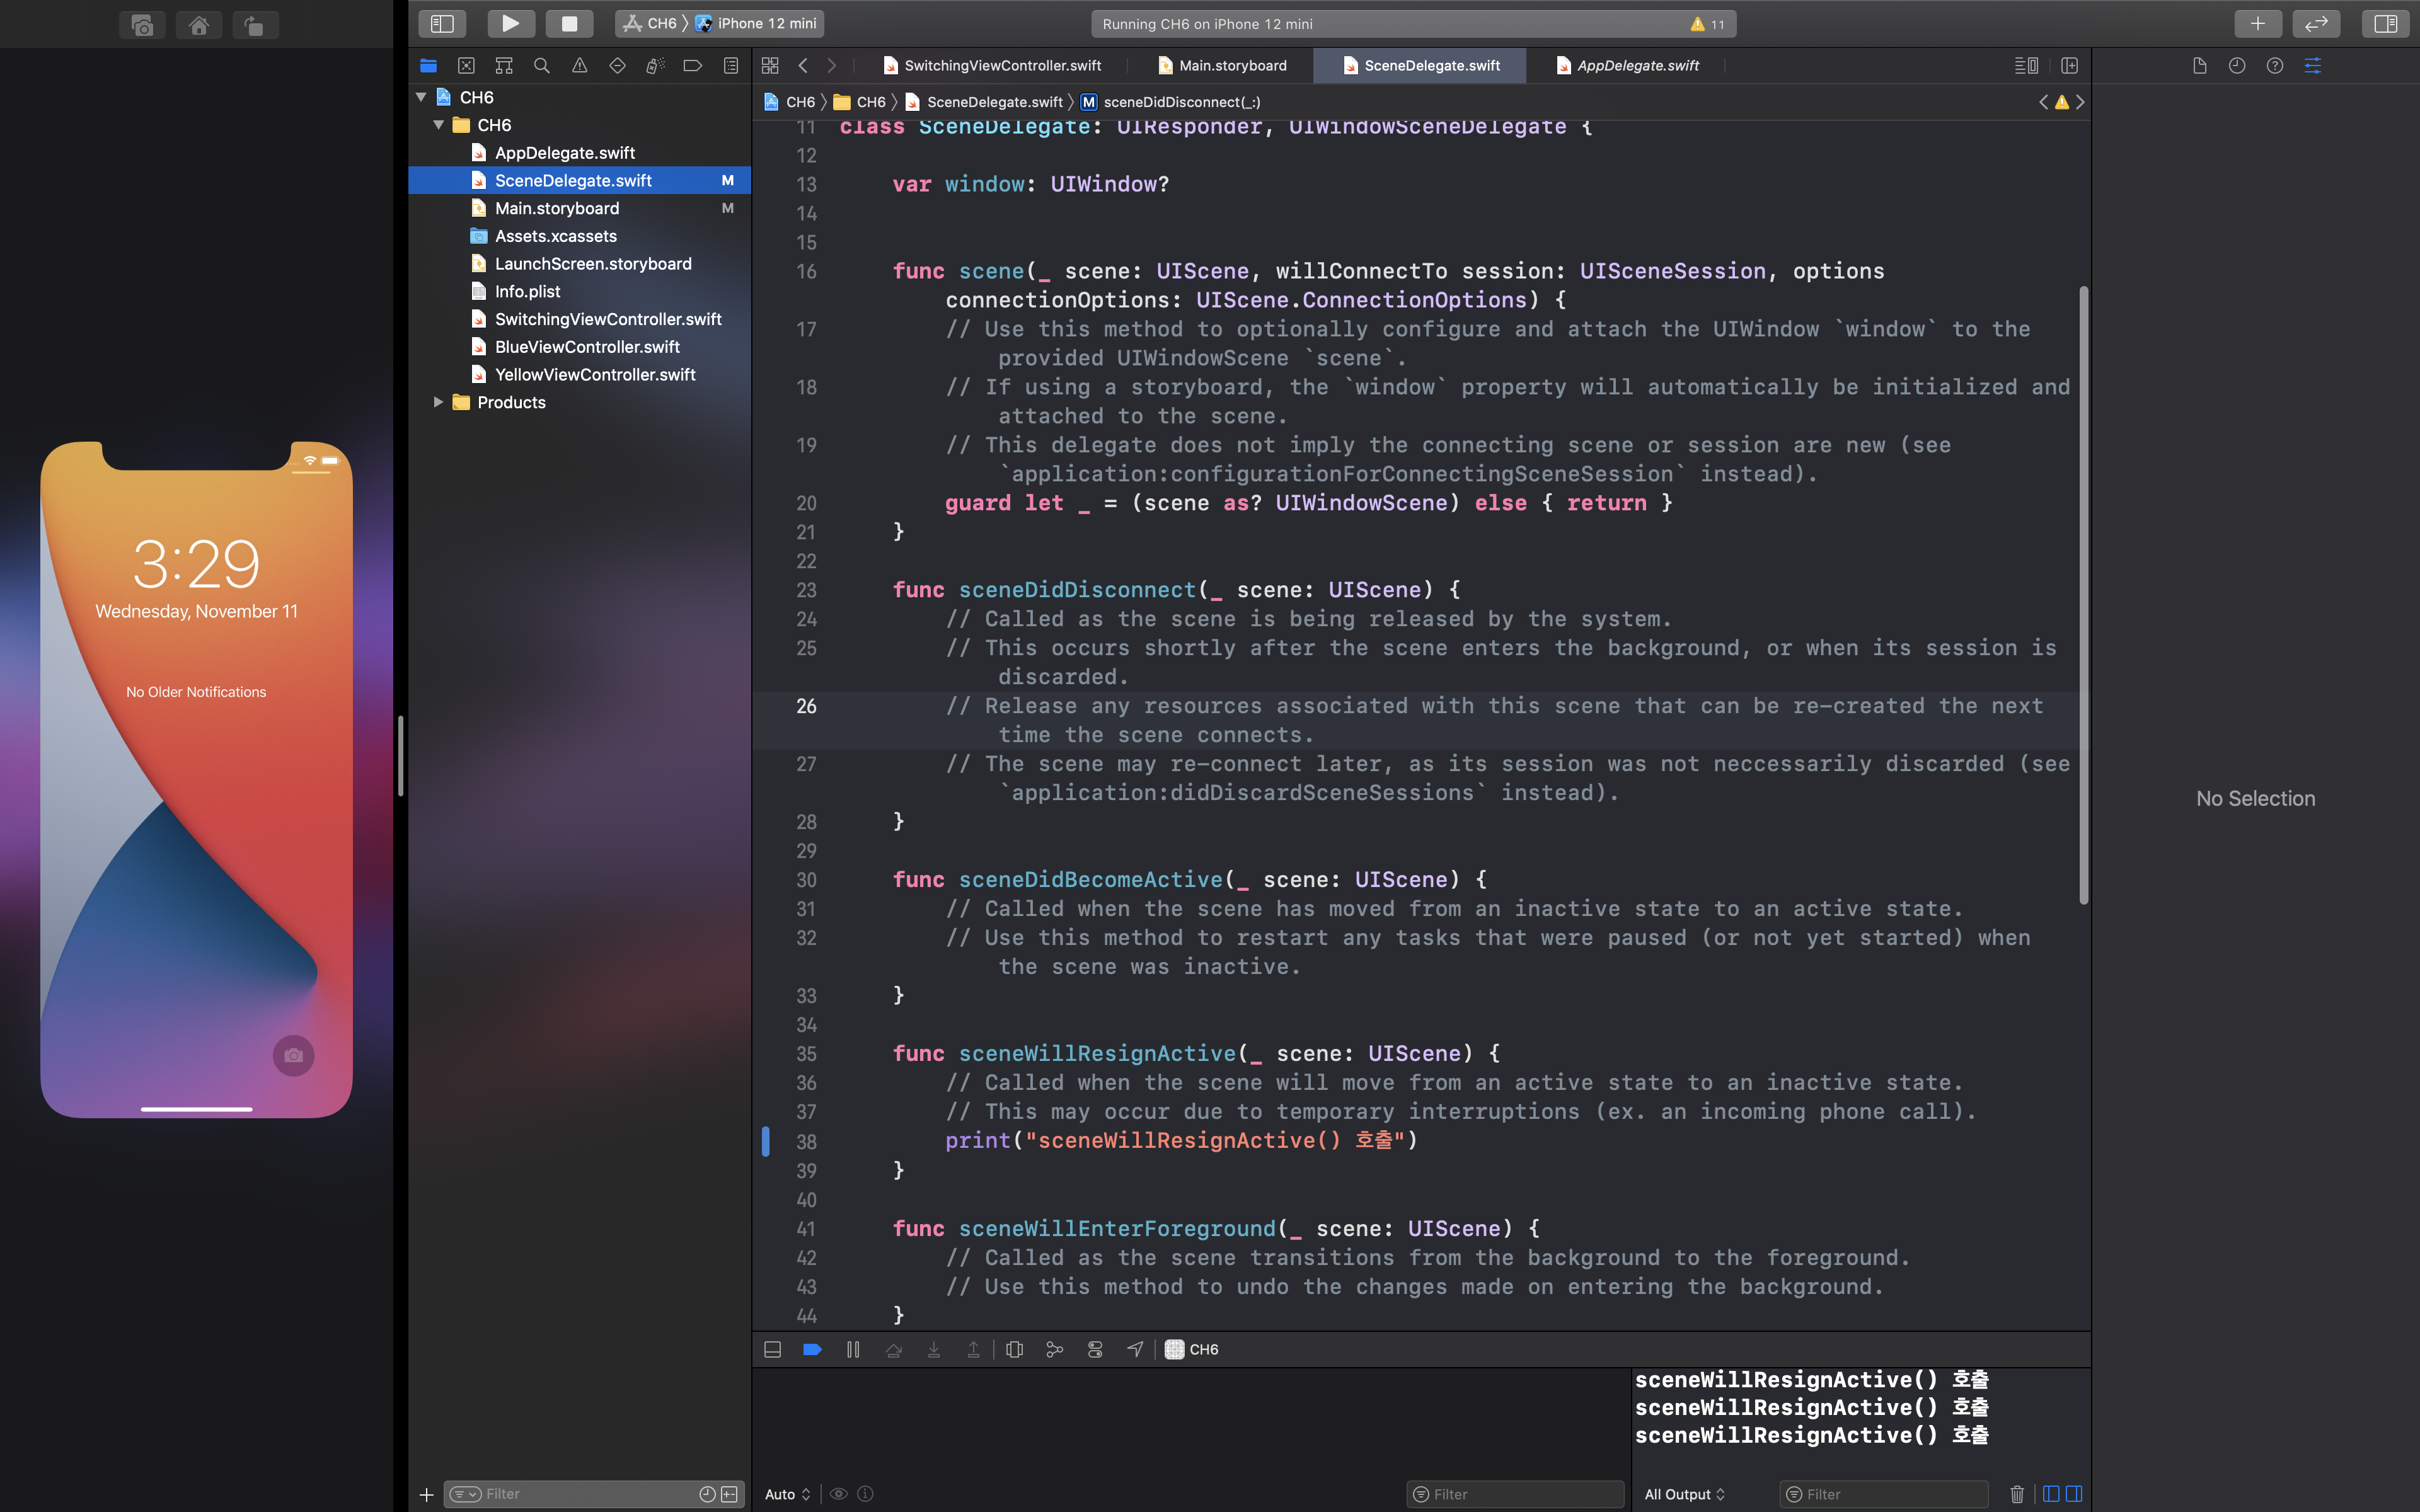Open the All Output dropdown
This screenshot has width=2420, height=1512.
(x=1685, y=1494)
